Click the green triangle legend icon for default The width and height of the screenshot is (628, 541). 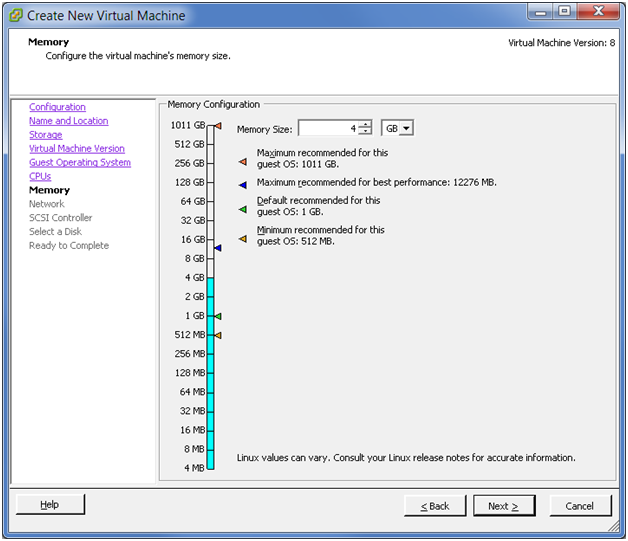(x=243, y=209)
